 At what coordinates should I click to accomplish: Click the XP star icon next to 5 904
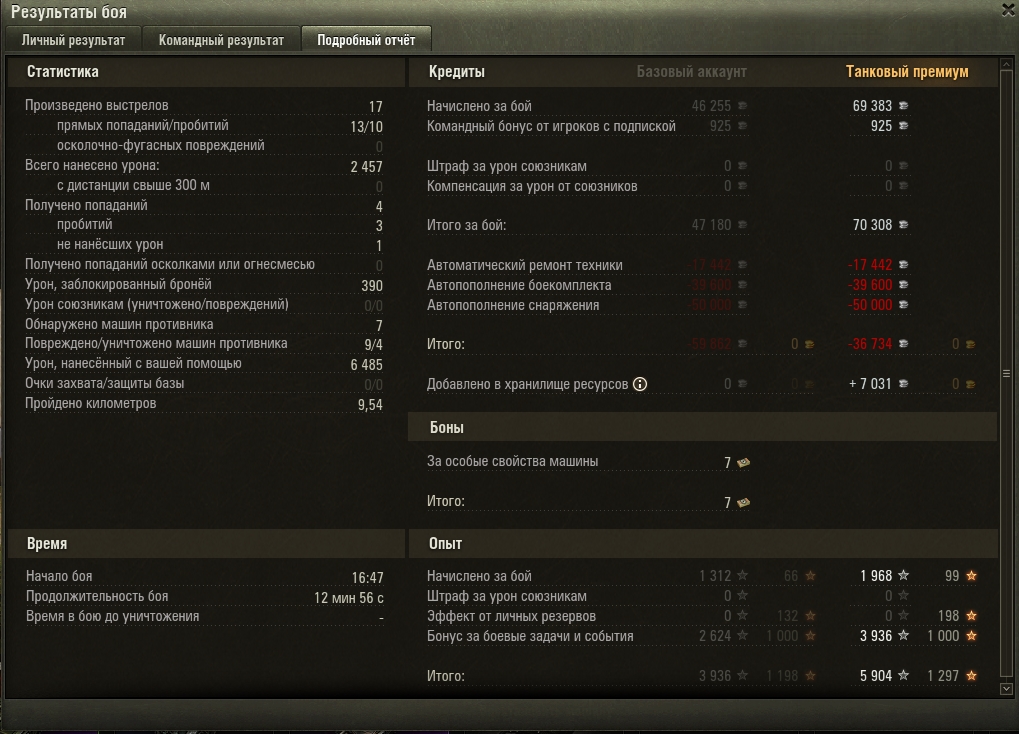903,676
